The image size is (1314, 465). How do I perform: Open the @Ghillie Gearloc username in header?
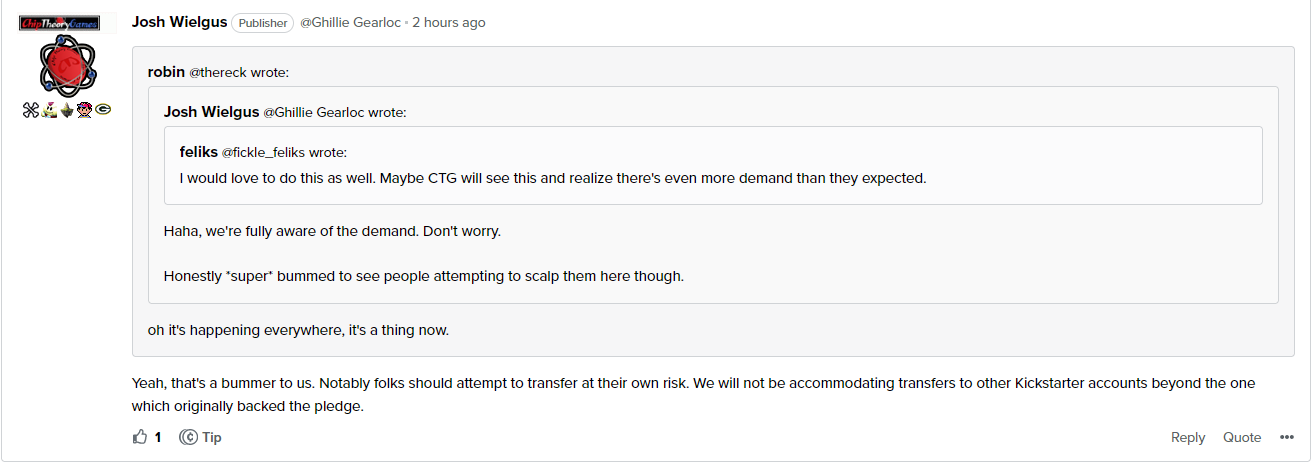[x=350, y=22]
